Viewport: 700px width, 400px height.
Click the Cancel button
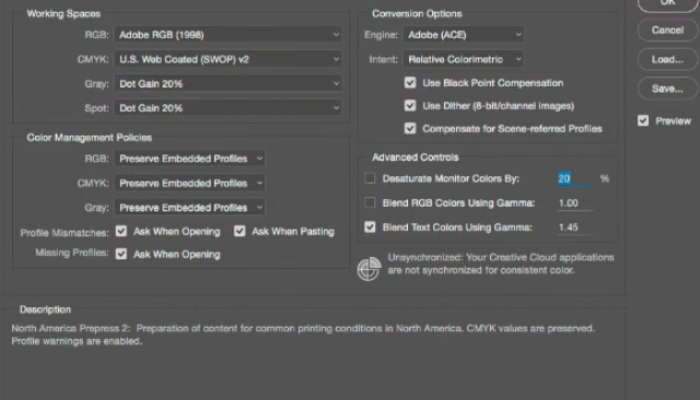pos(667,30)
